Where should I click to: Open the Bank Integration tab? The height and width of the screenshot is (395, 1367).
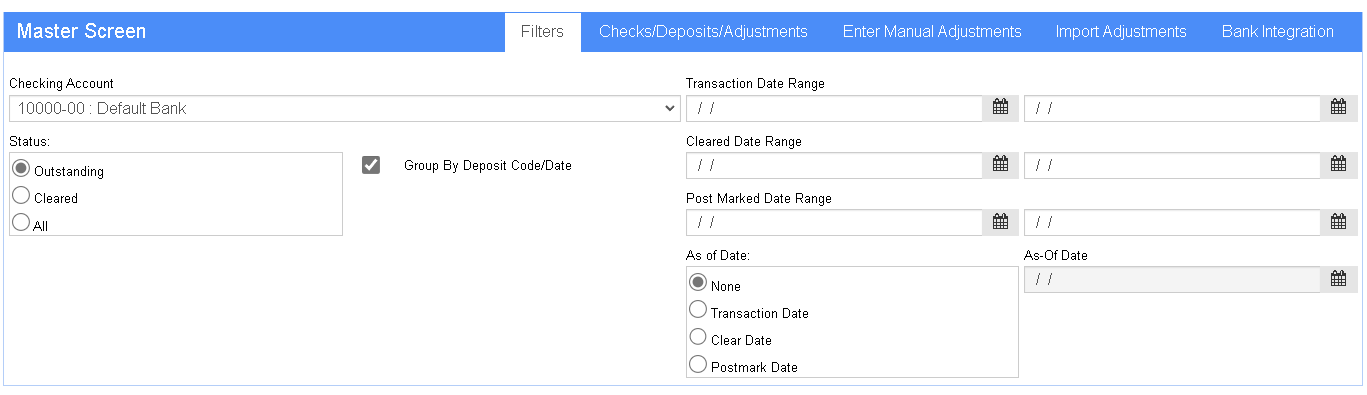coord(1278,32)
